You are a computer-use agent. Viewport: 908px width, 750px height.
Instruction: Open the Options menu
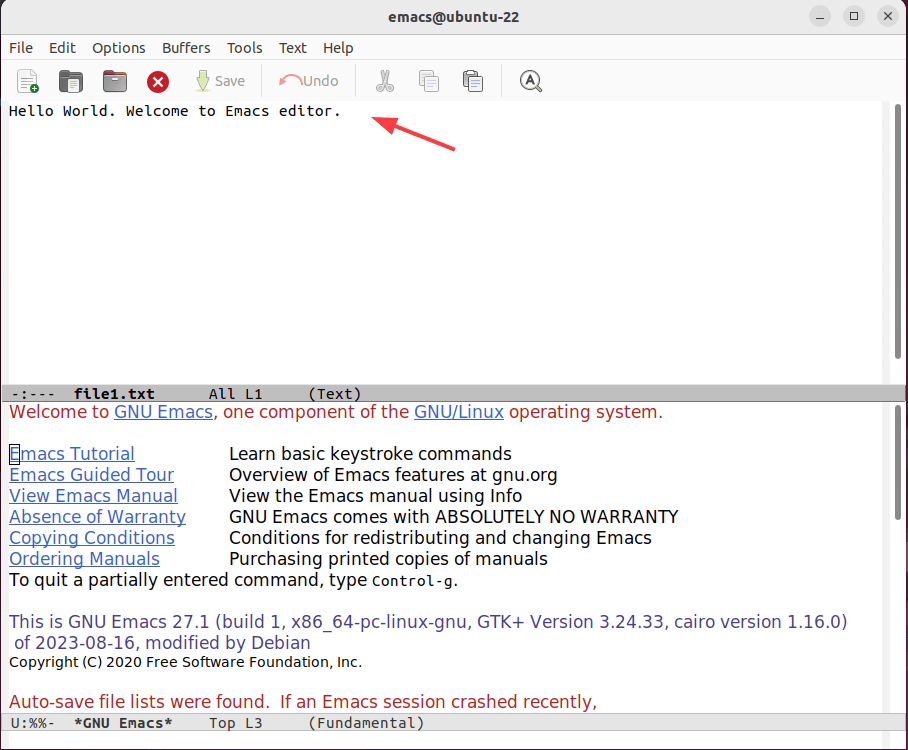pos(118,47)
